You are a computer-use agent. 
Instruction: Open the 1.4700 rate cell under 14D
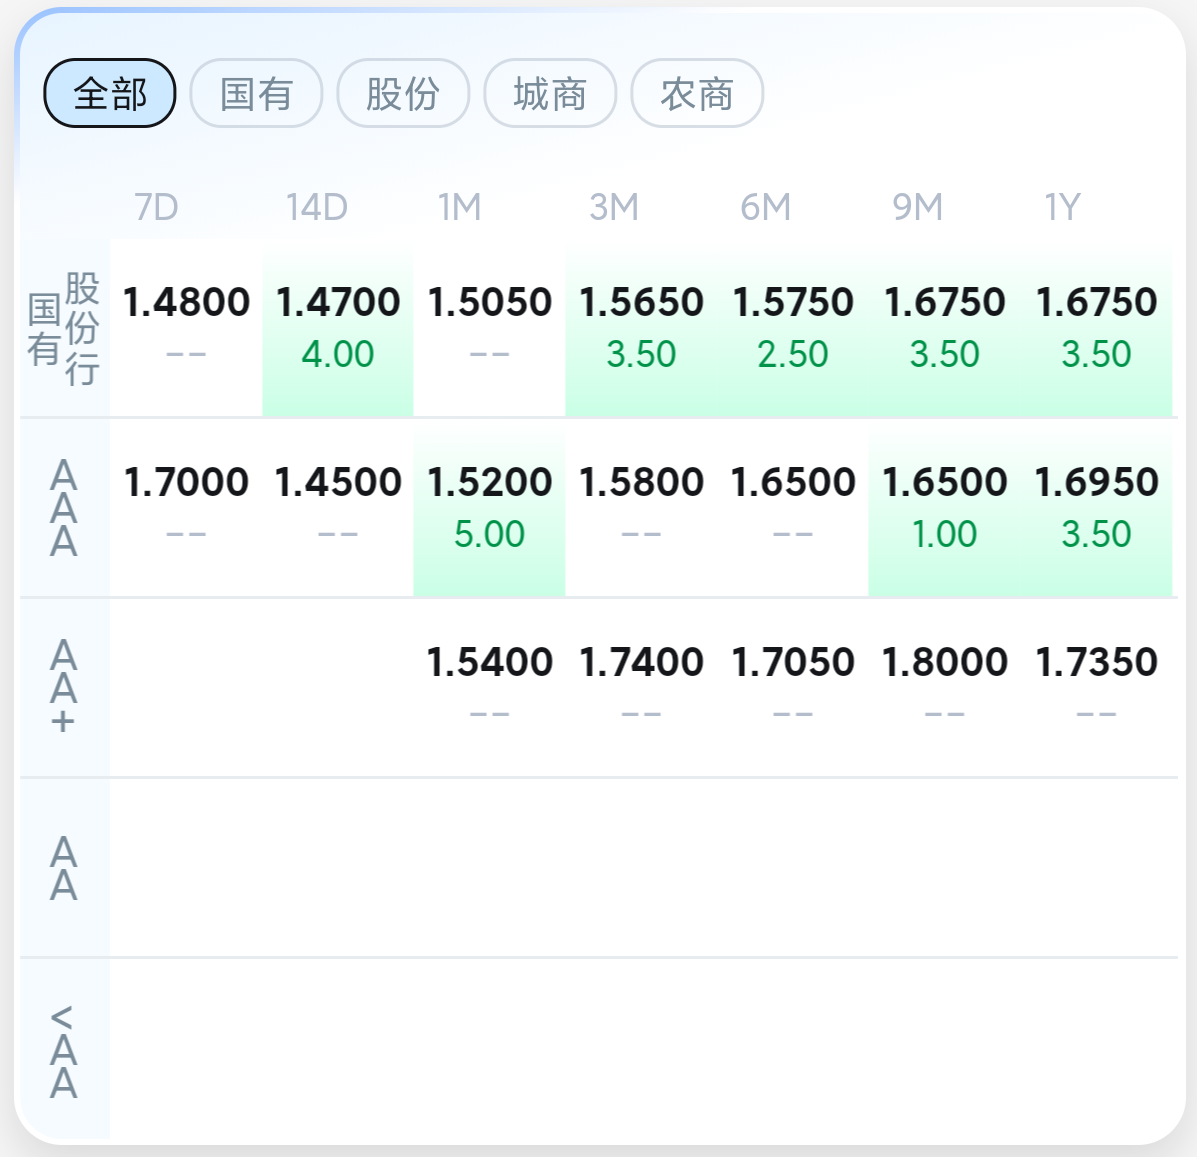337,329
